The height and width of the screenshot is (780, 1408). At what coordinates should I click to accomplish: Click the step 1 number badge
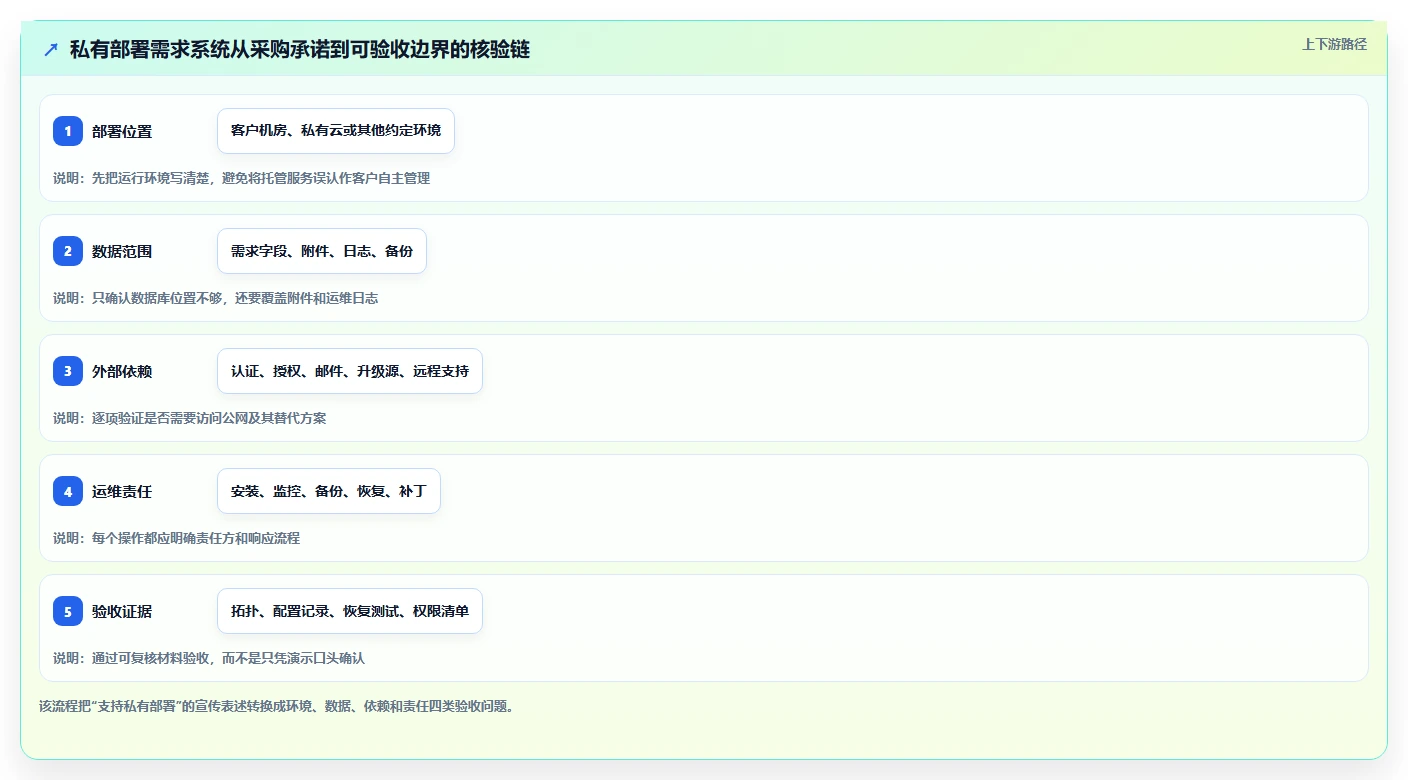coord(68,131)
